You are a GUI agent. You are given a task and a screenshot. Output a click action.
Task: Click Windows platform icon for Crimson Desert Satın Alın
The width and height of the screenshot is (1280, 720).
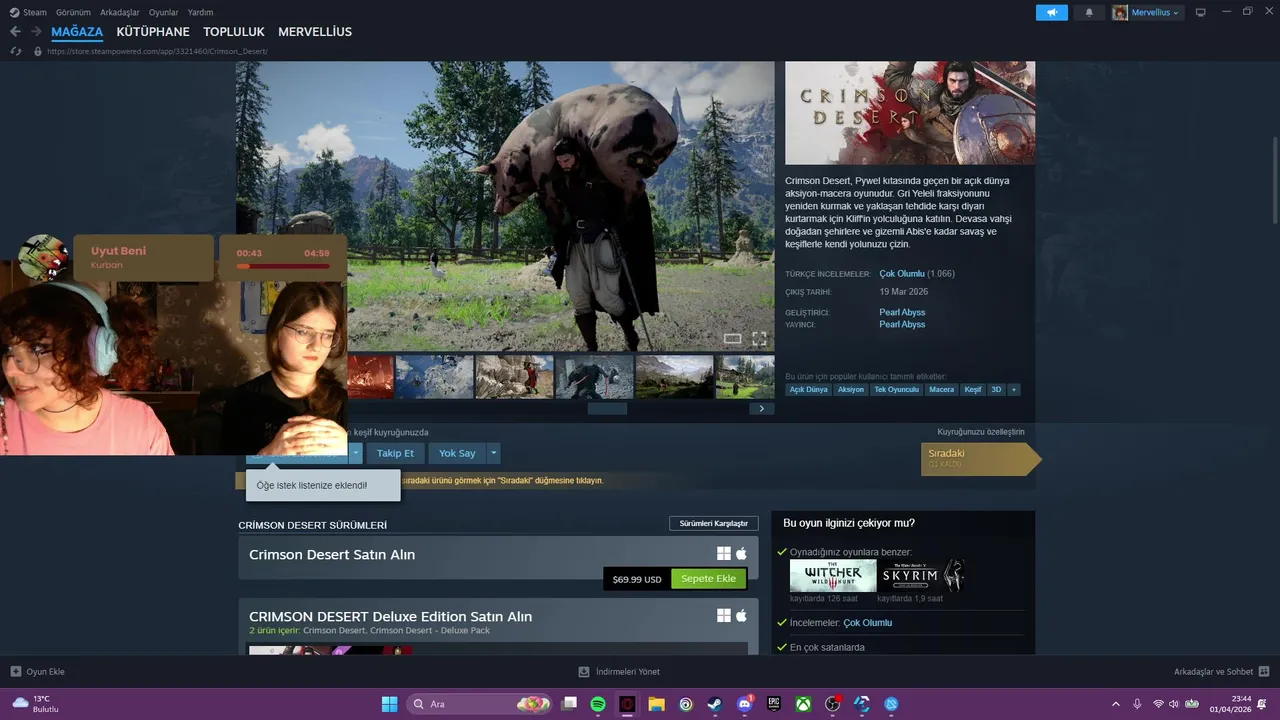click(x=724, y=554)
